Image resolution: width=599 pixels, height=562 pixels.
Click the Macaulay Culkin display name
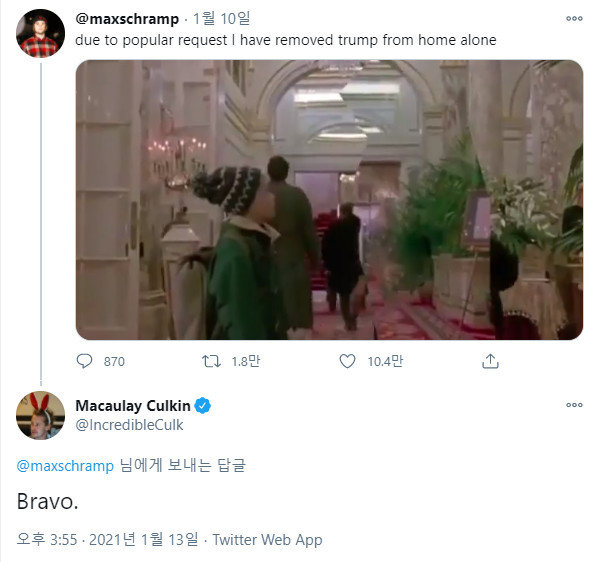pyautogui.click(x=133, y=406)
